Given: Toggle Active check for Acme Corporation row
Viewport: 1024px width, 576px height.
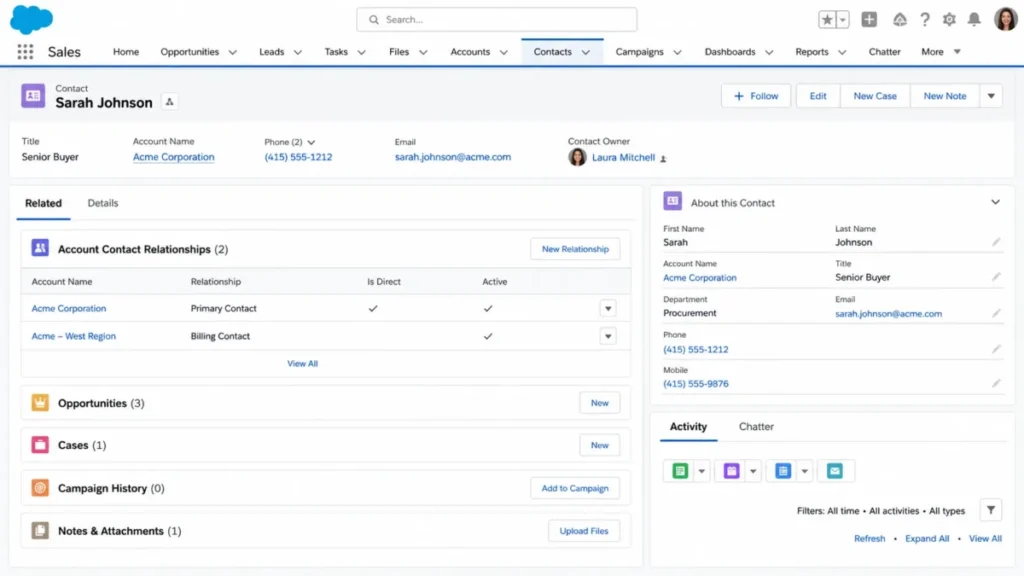Looking at the screenshot, I should 488,308.
